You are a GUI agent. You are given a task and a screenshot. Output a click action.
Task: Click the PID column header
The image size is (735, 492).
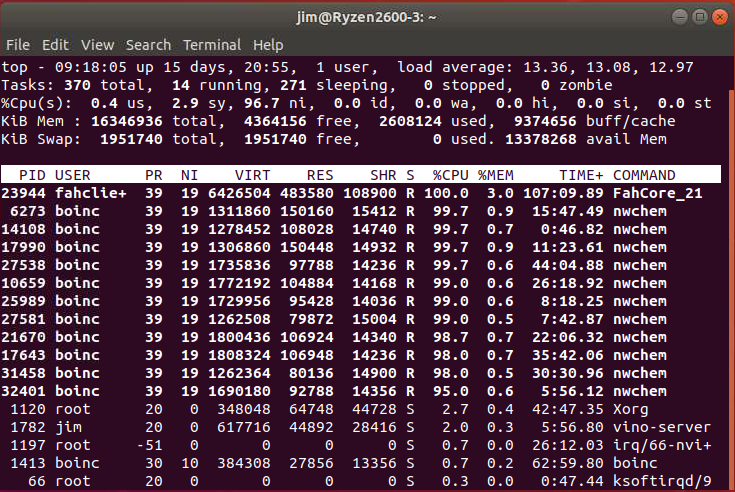point(32,175)
